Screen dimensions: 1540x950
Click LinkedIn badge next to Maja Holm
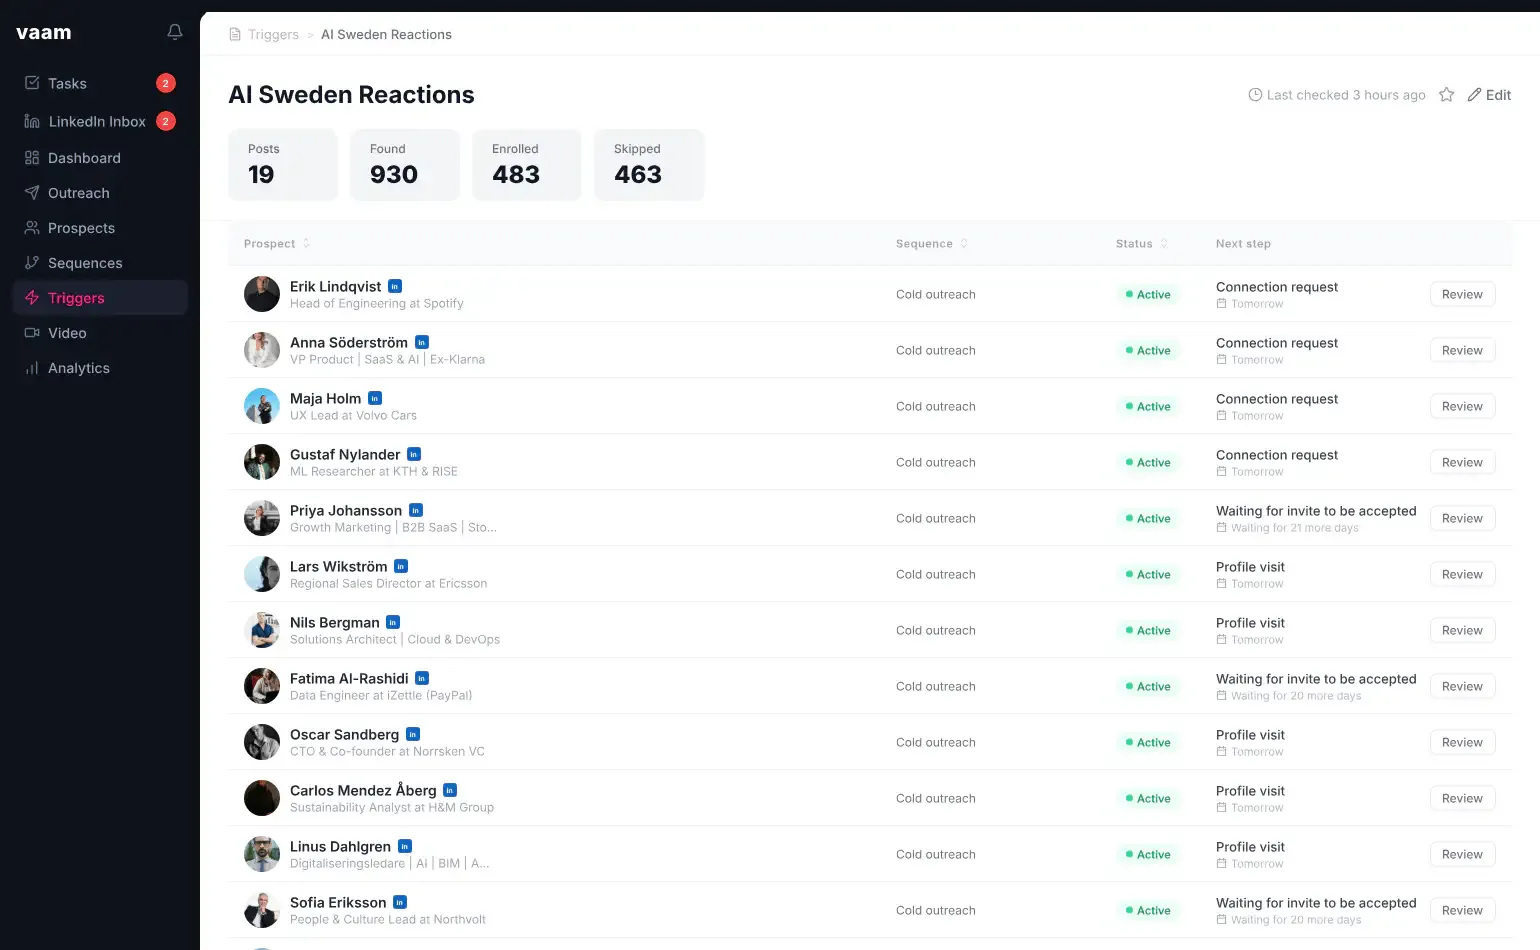[x=375, y=398]
